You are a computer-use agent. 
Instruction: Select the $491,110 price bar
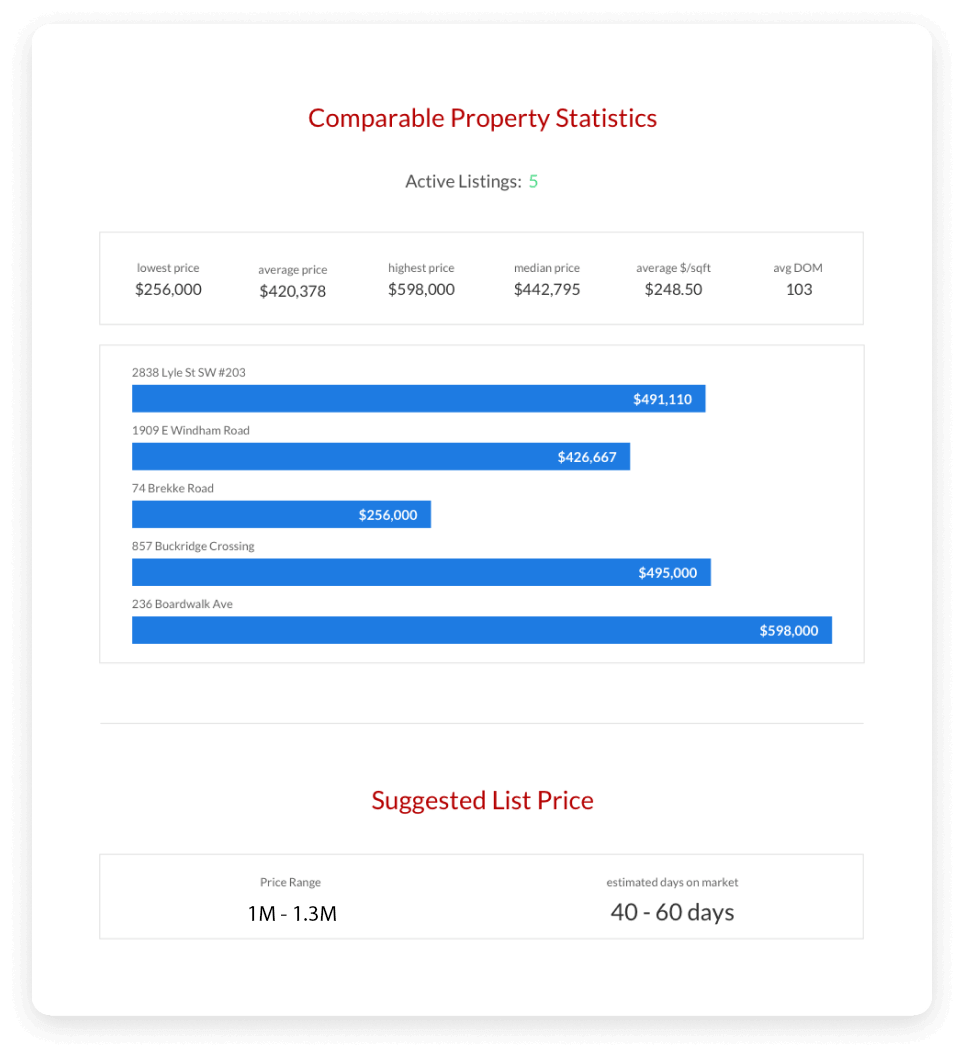[x=418, y=399]
